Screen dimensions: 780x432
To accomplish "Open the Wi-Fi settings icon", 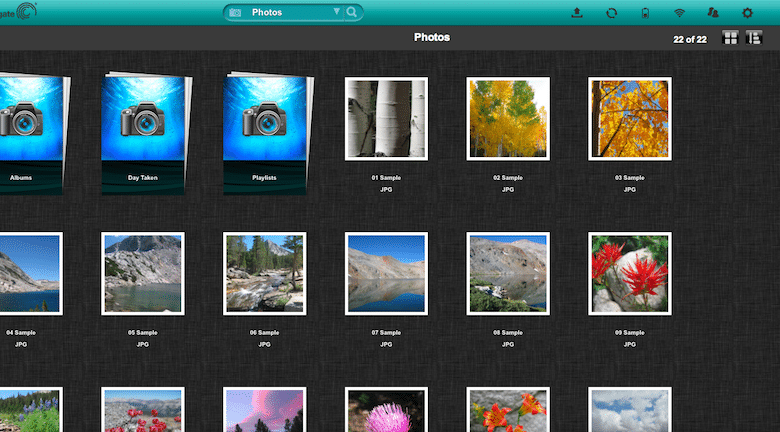I will click(x=680, y=13).
